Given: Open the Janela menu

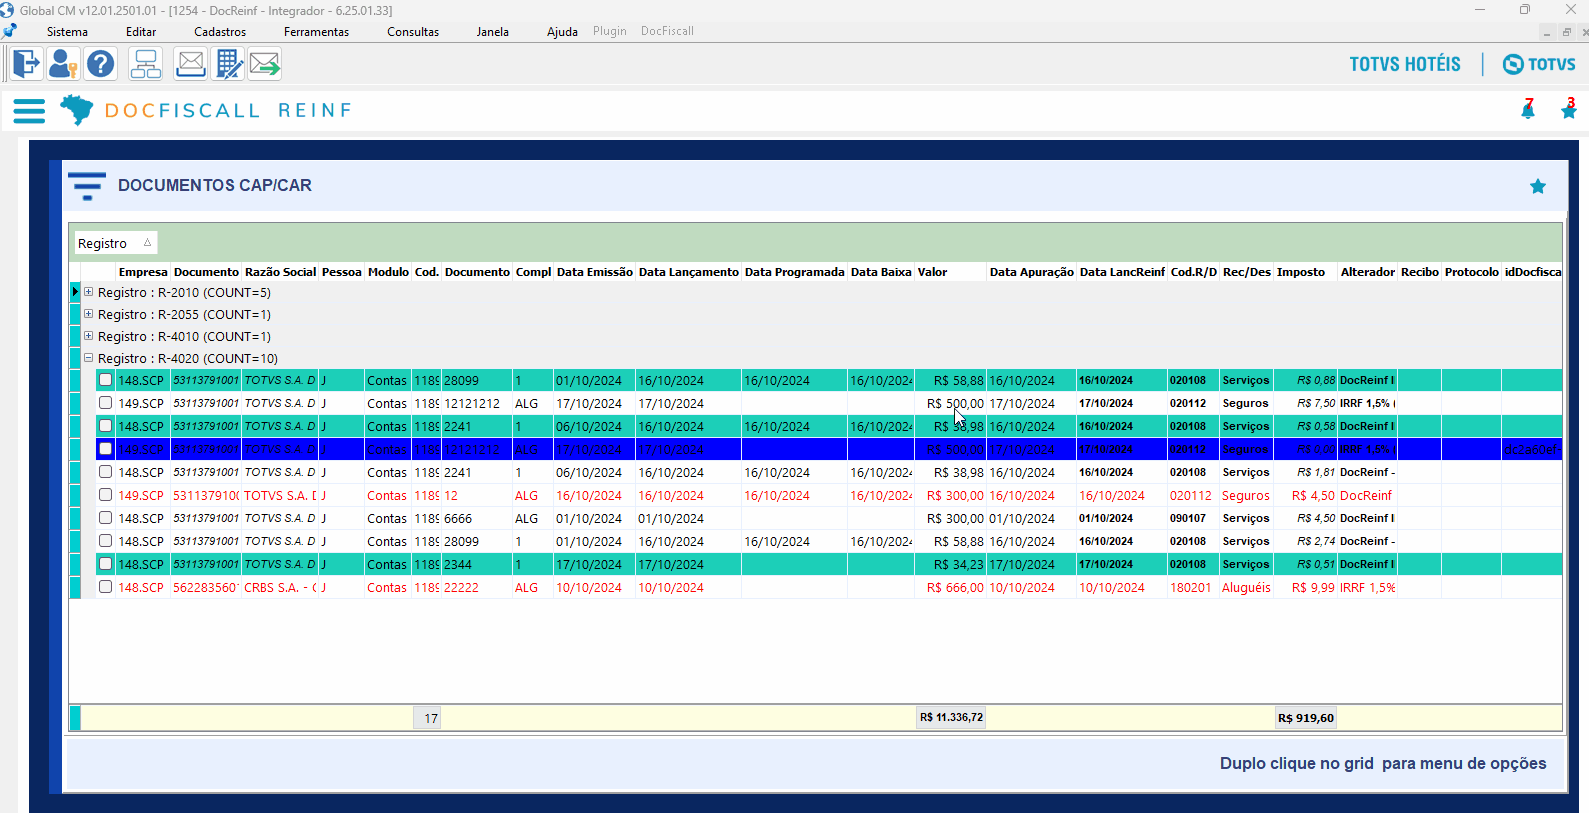Looking at the screenshot, I should 492,32.
